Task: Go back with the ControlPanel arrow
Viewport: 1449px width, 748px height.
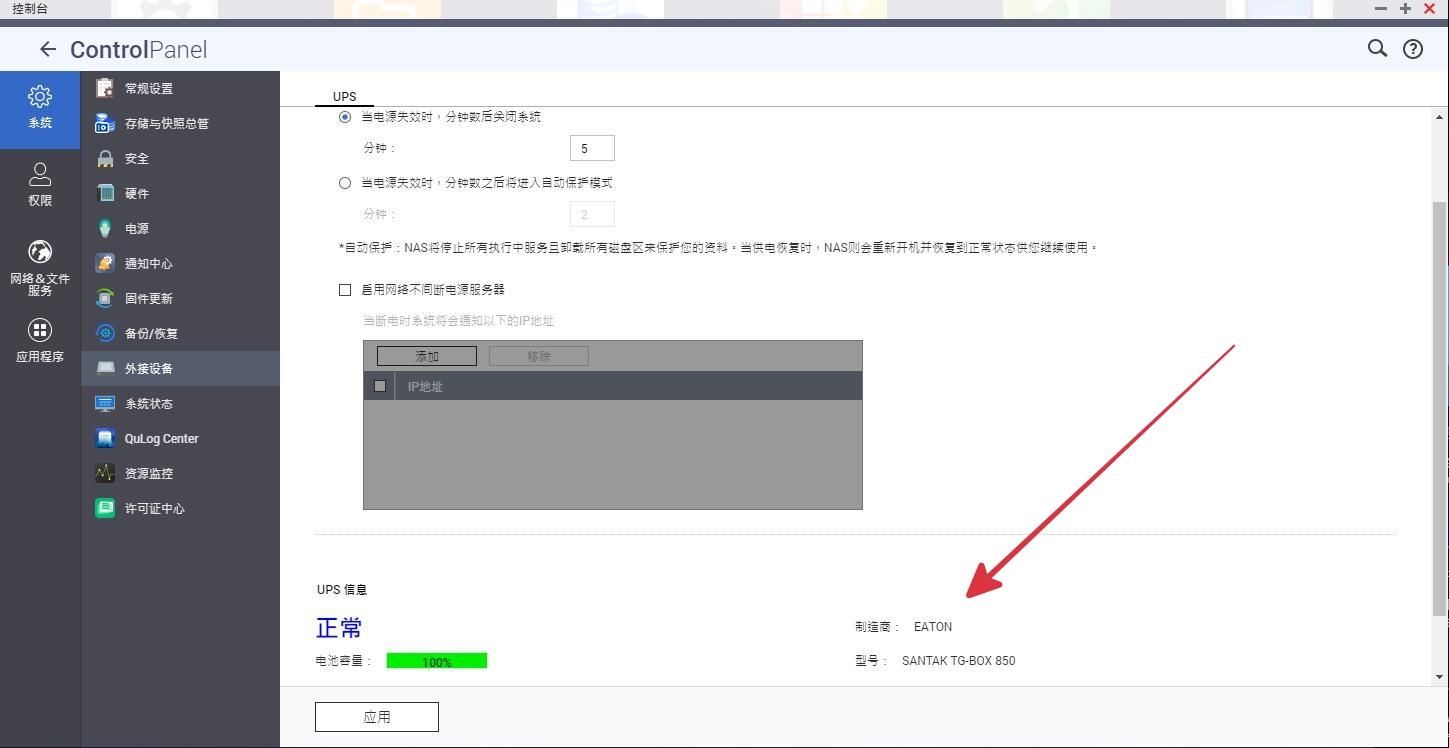Action: pyautogui.click(x=47, y=49)
